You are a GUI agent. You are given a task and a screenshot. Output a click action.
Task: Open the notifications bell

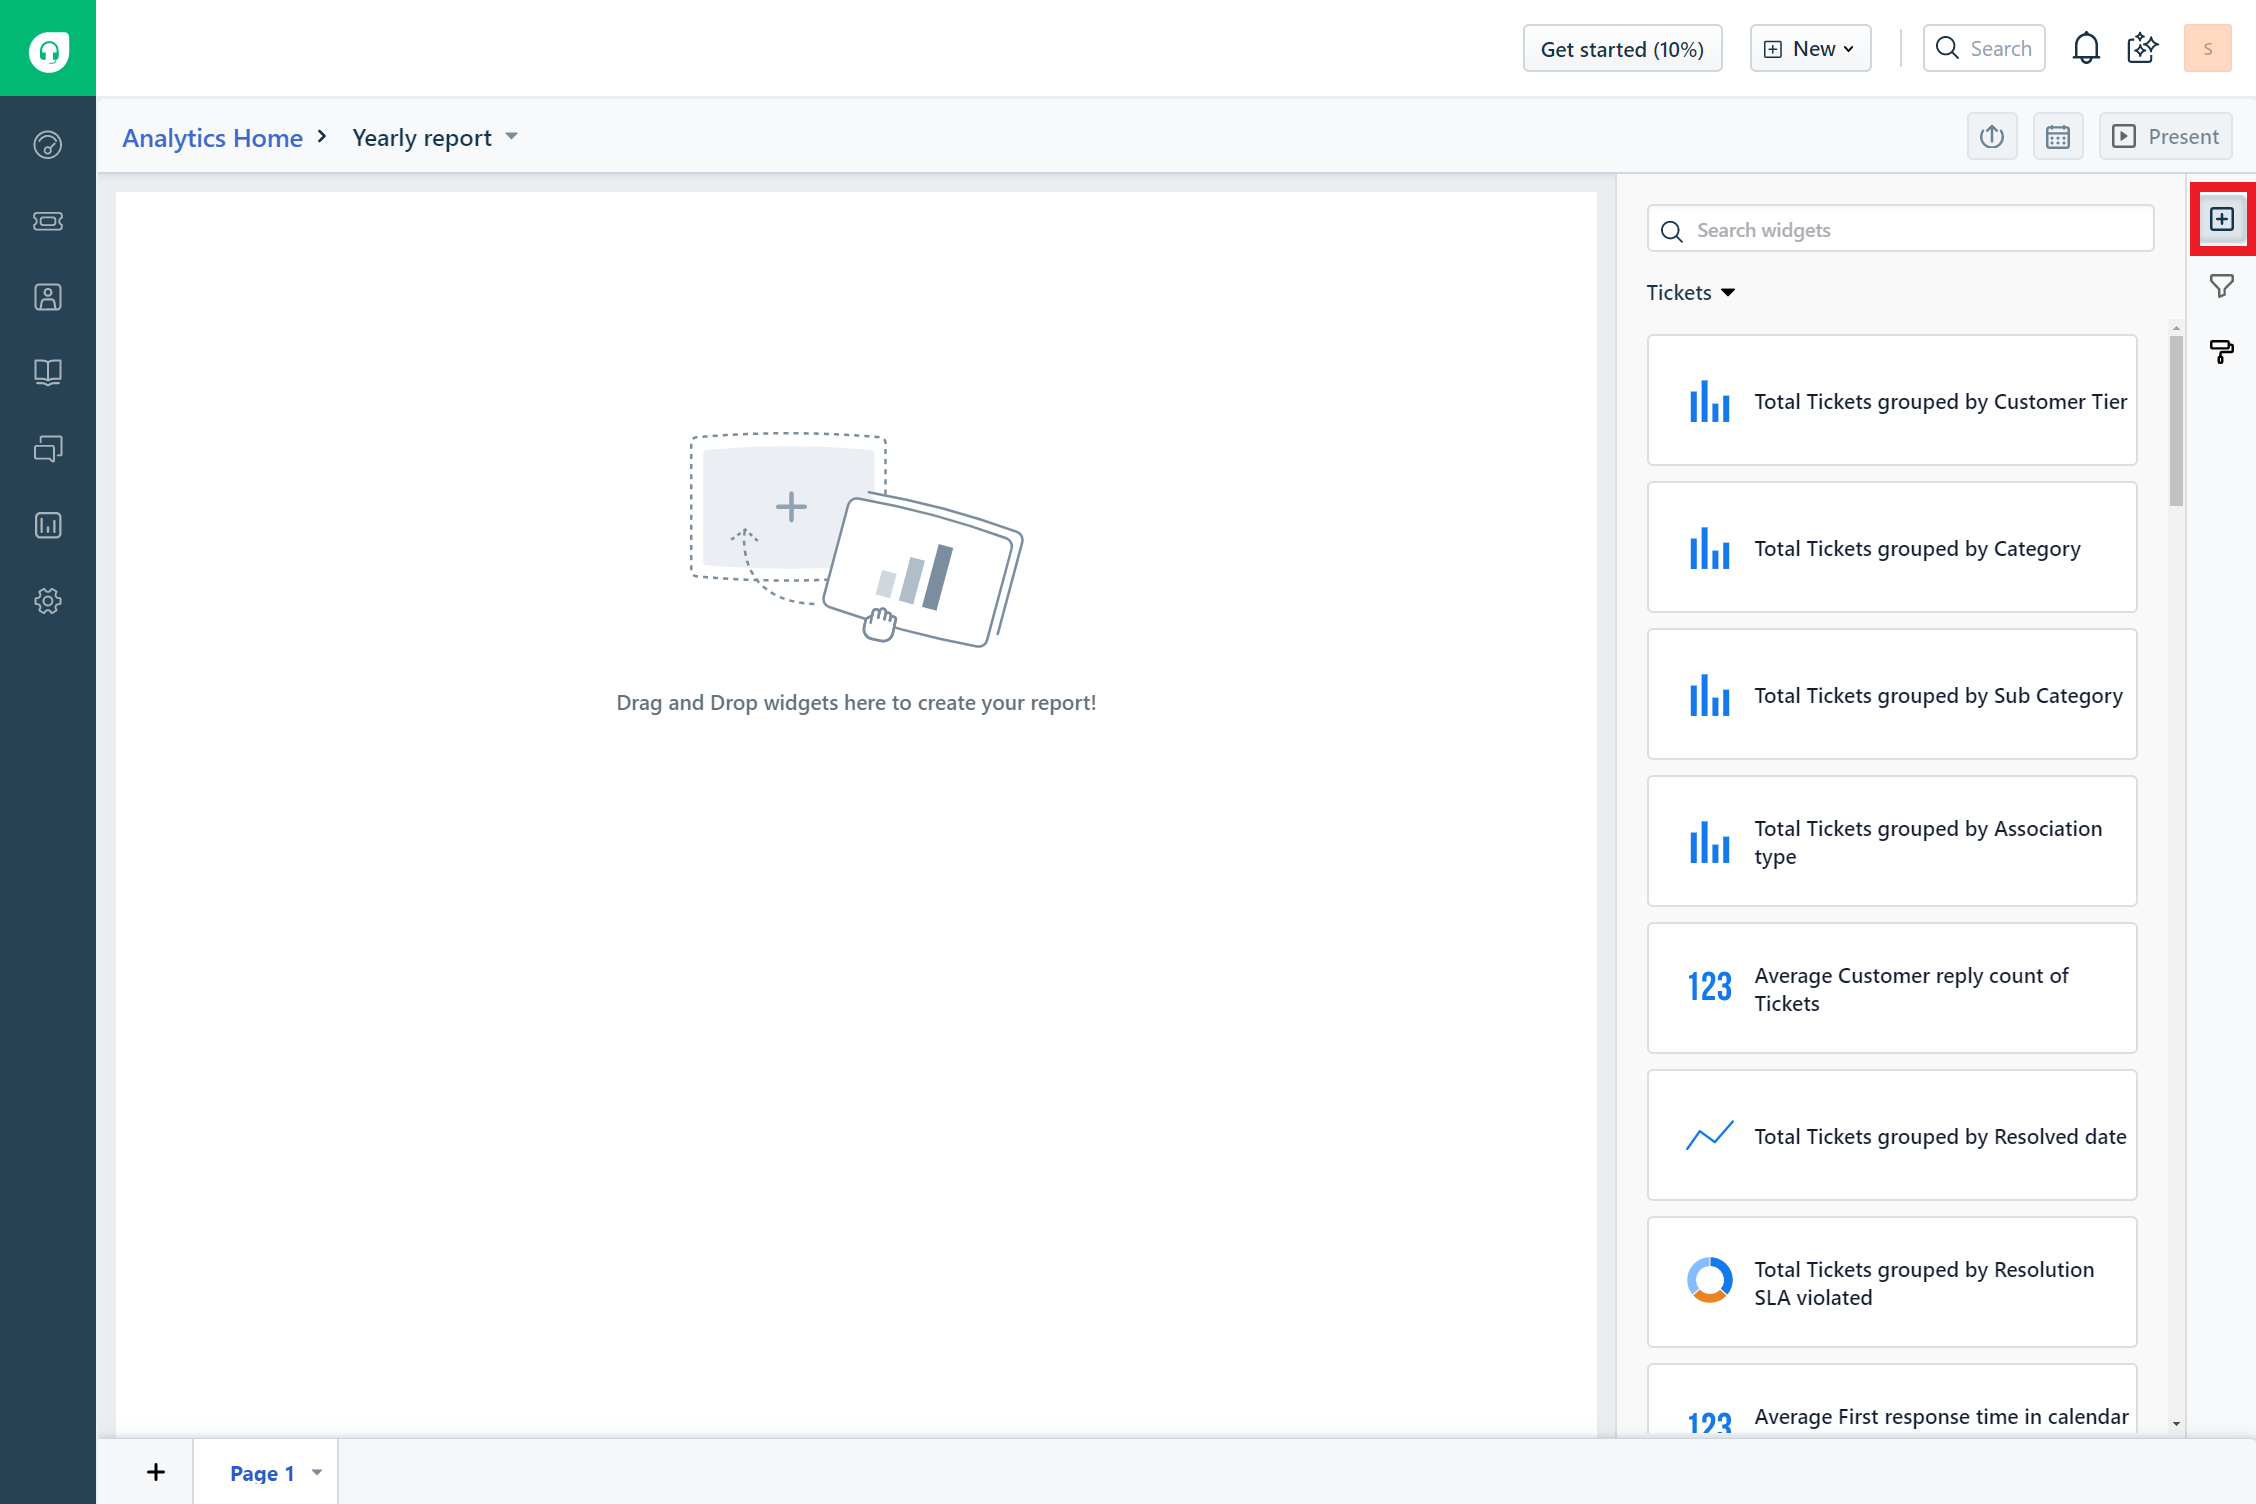[2085, 48]
